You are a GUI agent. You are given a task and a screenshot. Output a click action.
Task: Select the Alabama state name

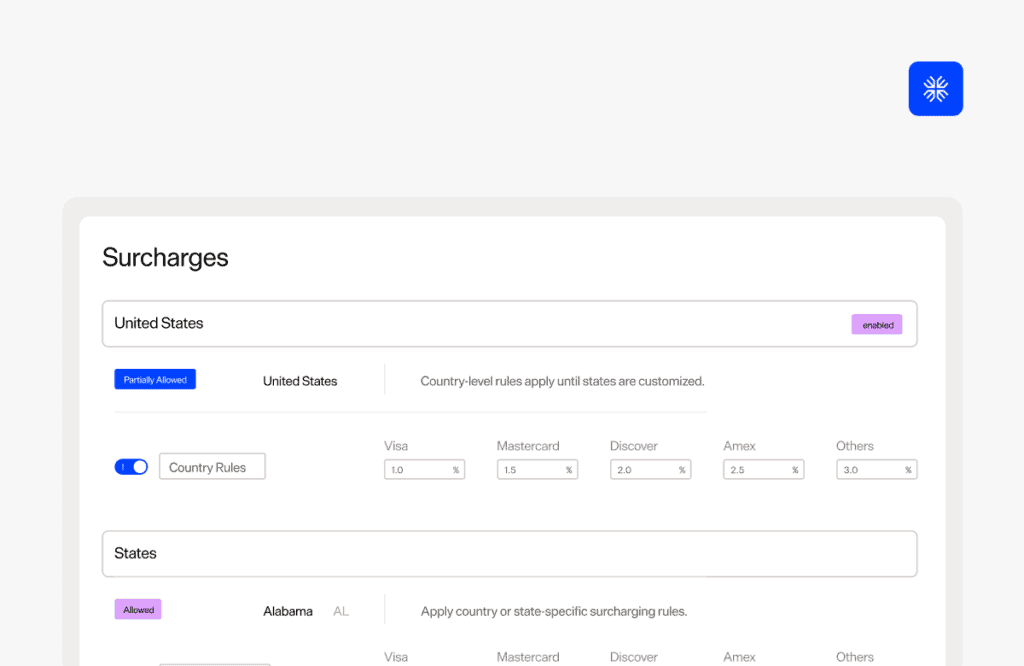click(288, 611)
